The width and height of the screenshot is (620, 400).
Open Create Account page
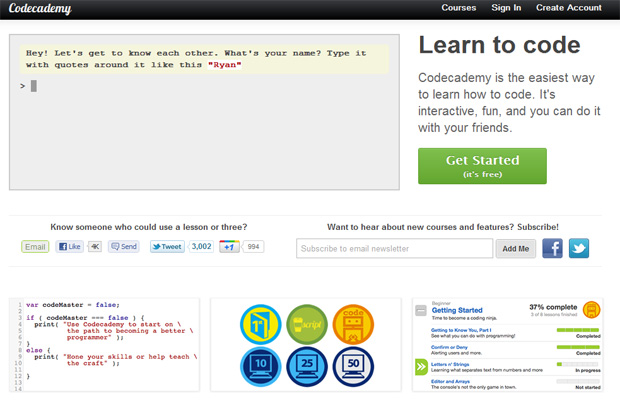pos(568,8)
